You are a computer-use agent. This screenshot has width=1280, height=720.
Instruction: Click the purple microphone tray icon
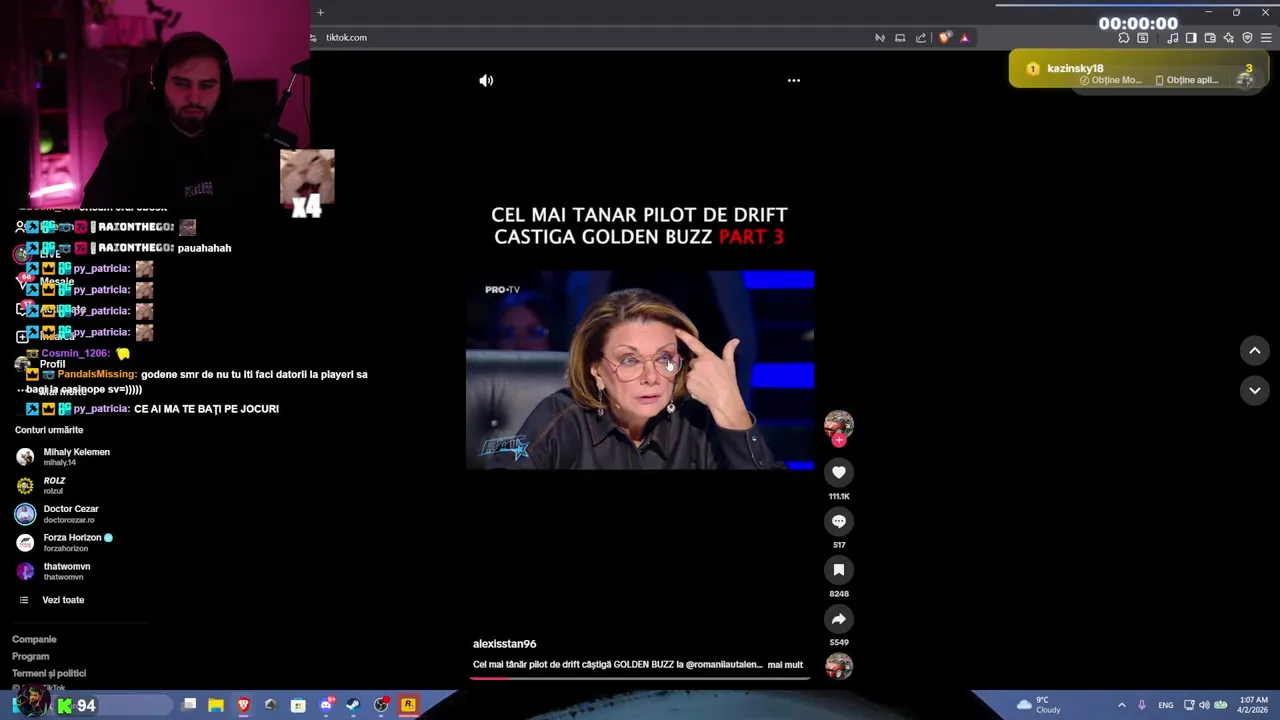[1141, 705]
